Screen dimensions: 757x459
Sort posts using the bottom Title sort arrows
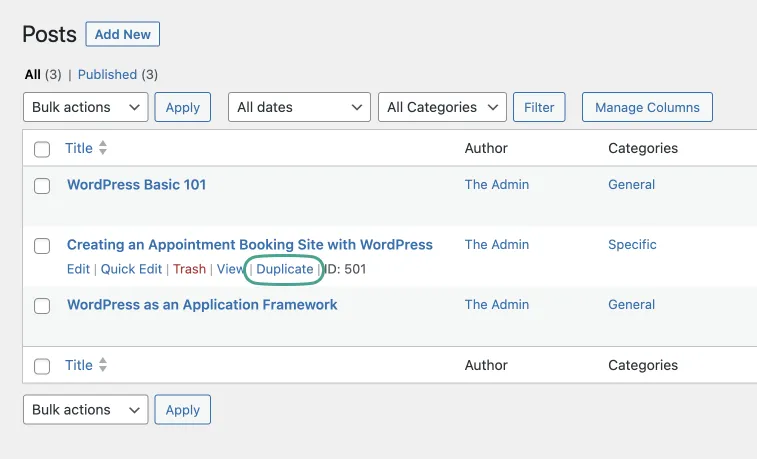click(x=103, y=365)
